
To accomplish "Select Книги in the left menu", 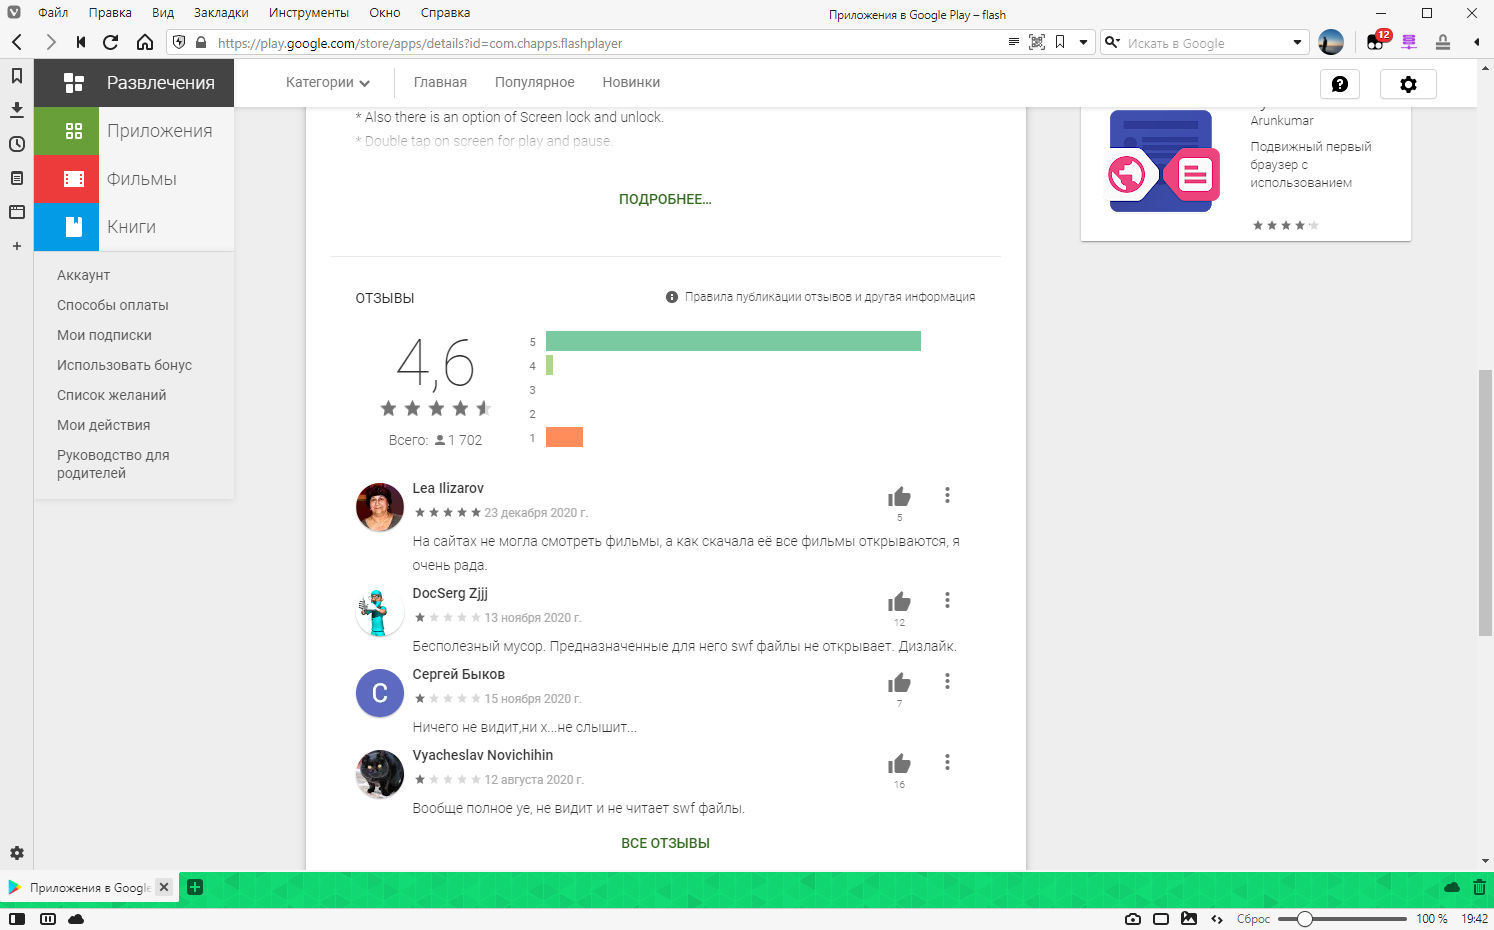I will point(134,227).
